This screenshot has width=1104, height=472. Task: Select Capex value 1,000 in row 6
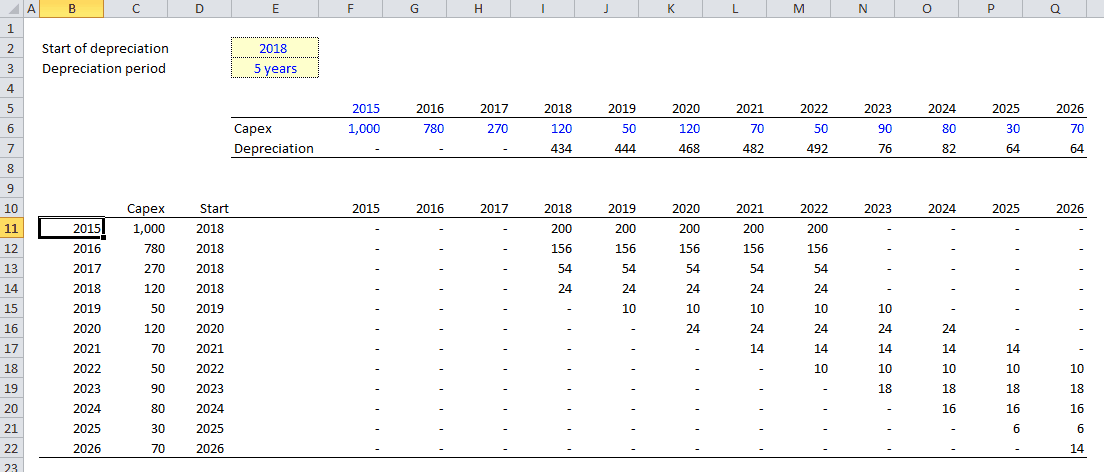point(364,129)
